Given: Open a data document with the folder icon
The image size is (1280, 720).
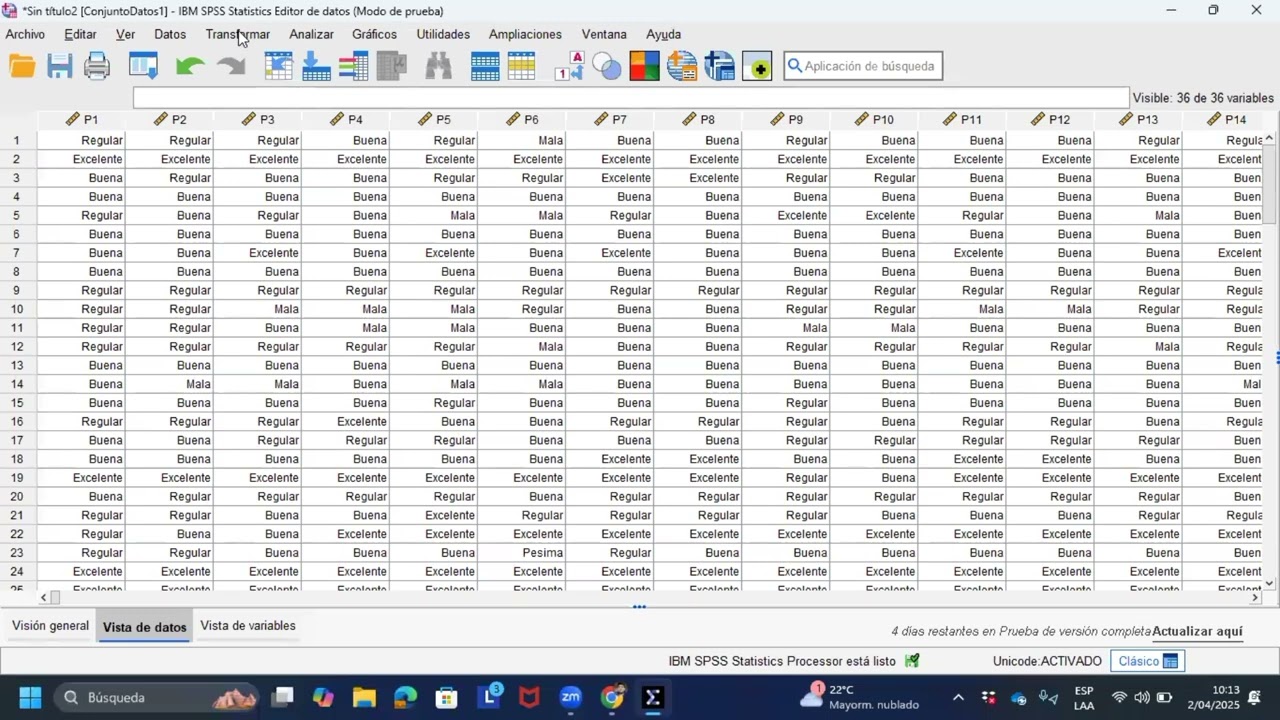Looking at the screenshot, I should click(22, 66).
